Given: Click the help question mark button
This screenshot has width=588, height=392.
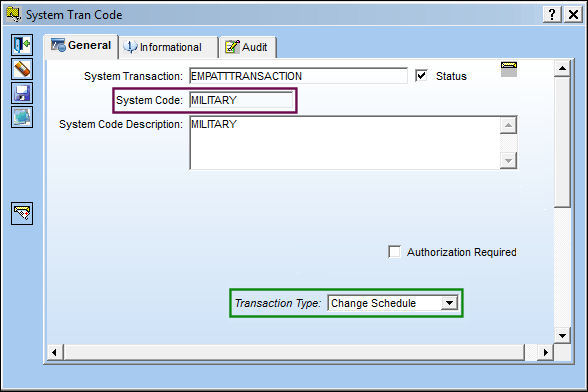Looking at the screenshot, I should tap(552, 15).
